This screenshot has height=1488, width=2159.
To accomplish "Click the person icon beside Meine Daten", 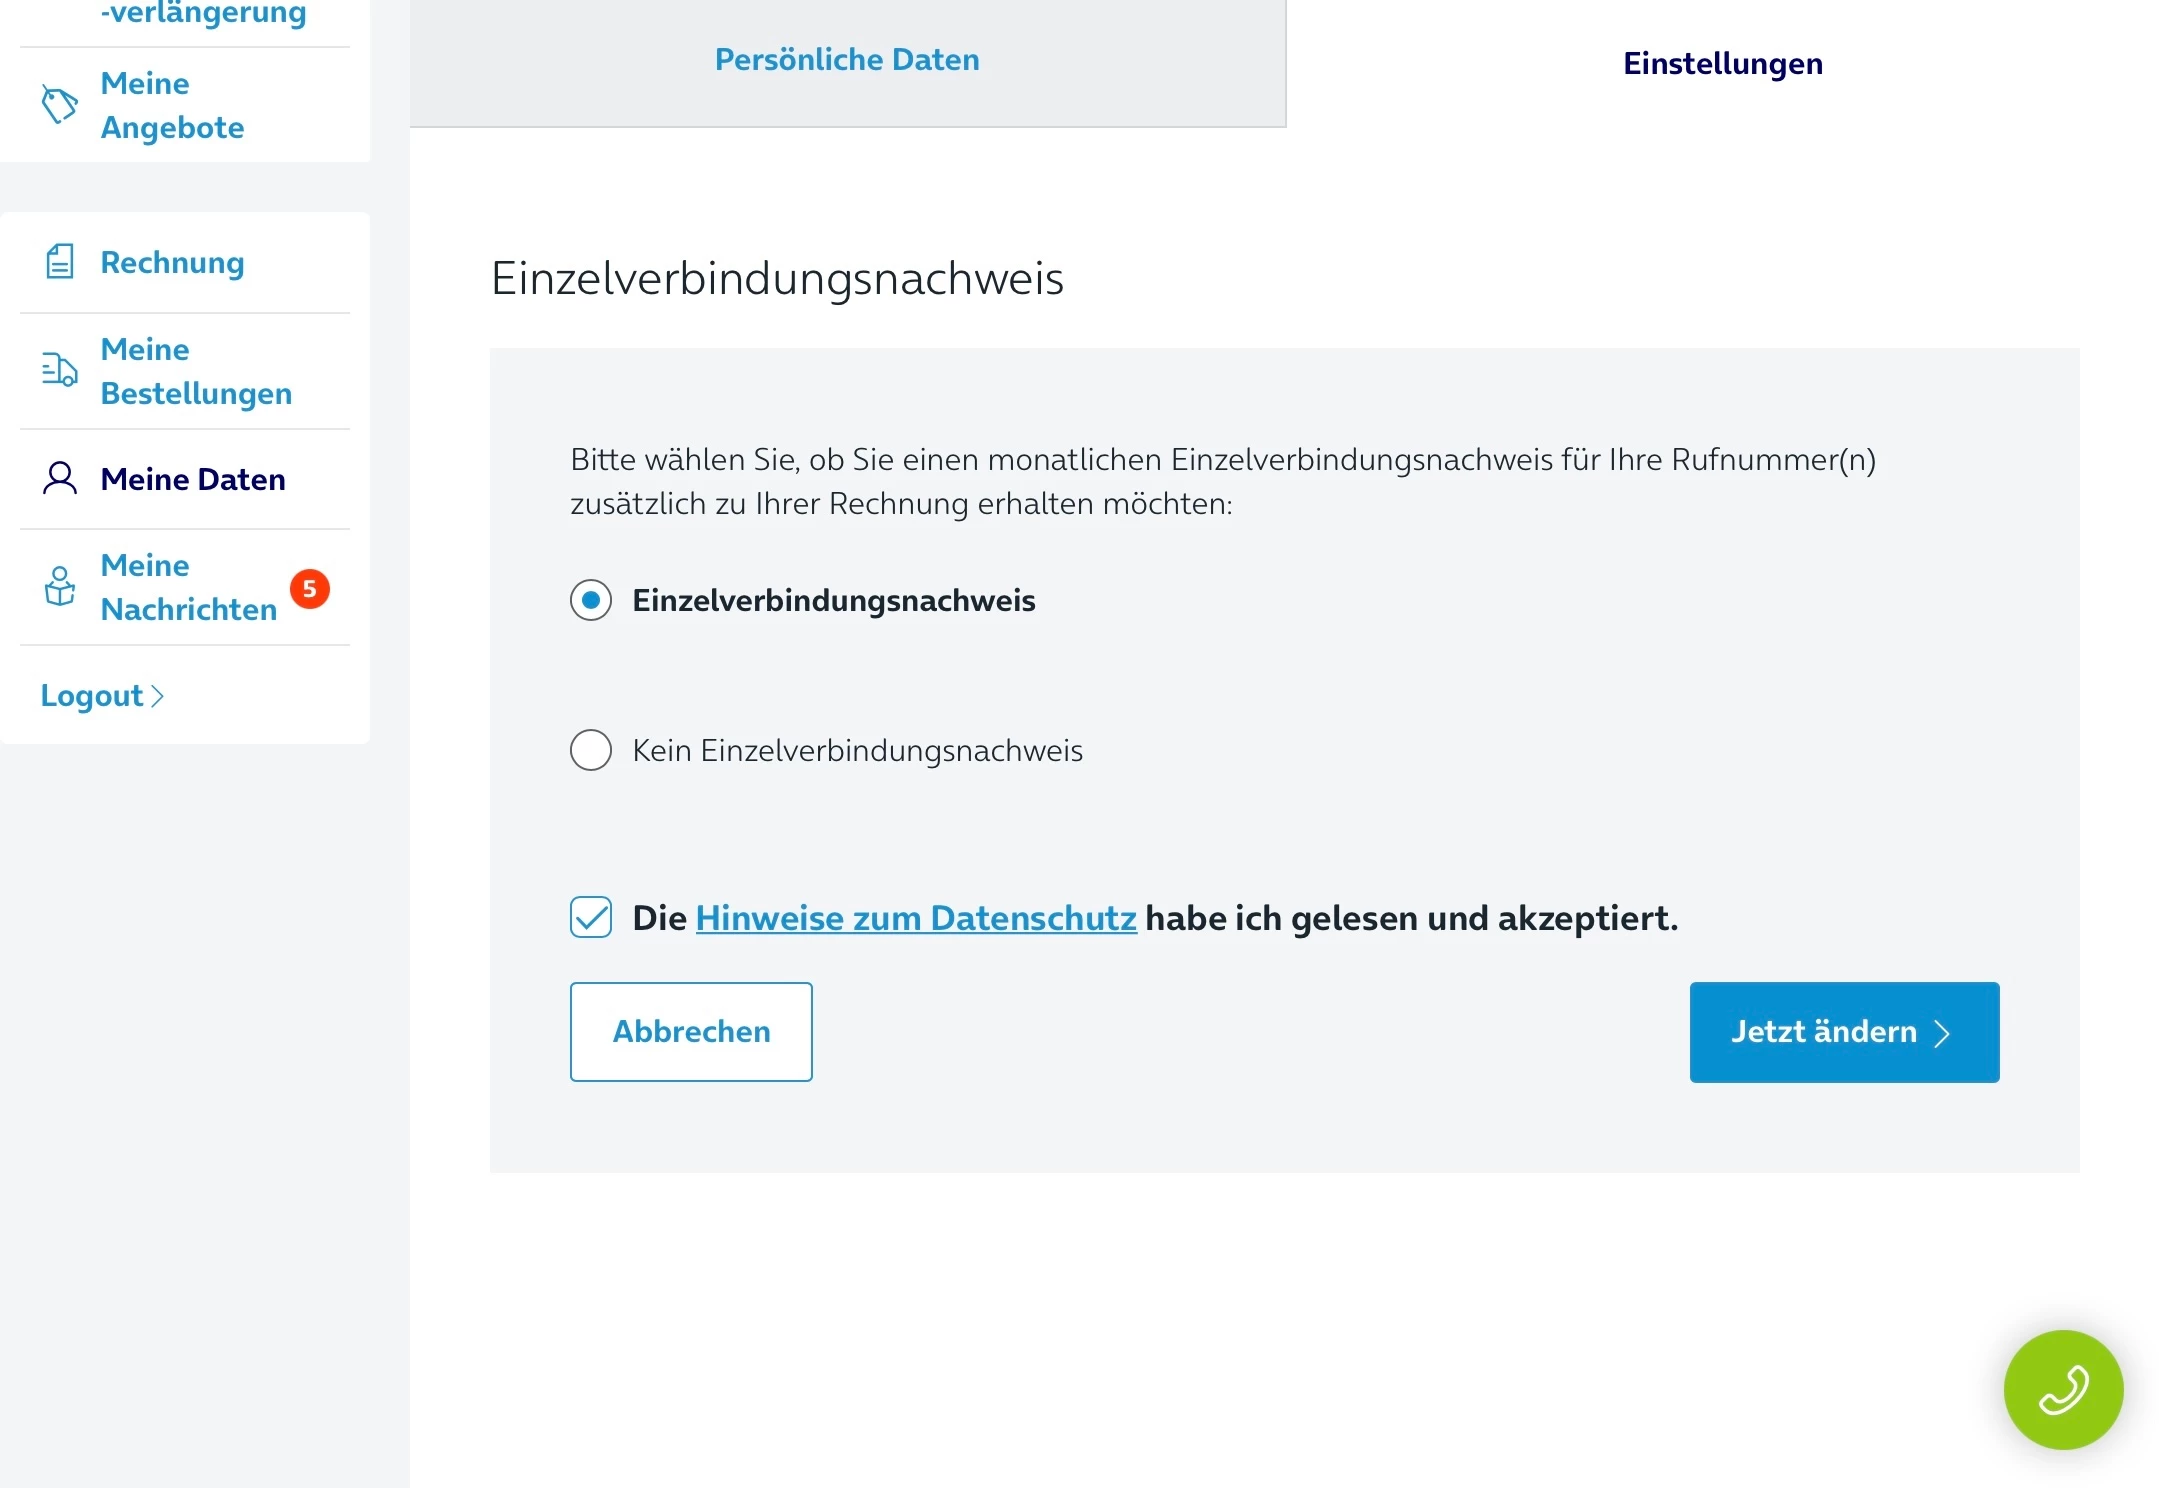I will pyautogui.click(x=60, y=479).
